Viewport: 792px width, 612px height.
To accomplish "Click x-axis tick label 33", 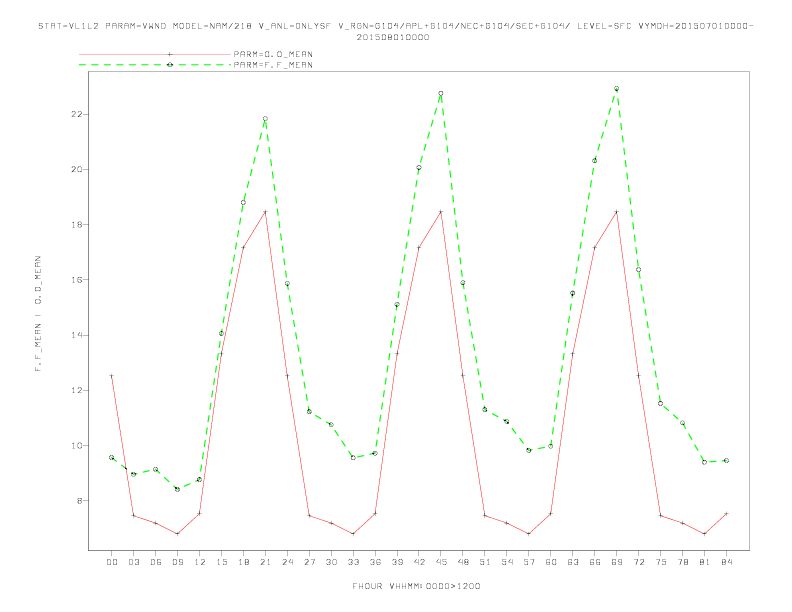I will pos(353,562).
